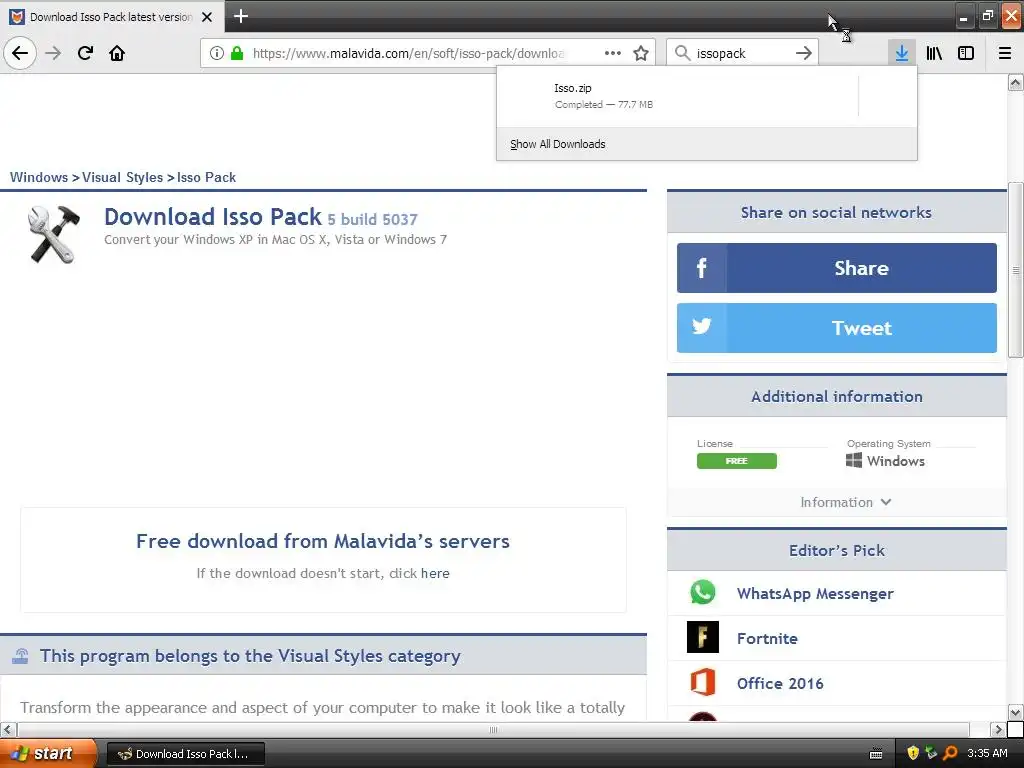
Task: Open the completed Isso.zip download entry
Action: [677, 96]
